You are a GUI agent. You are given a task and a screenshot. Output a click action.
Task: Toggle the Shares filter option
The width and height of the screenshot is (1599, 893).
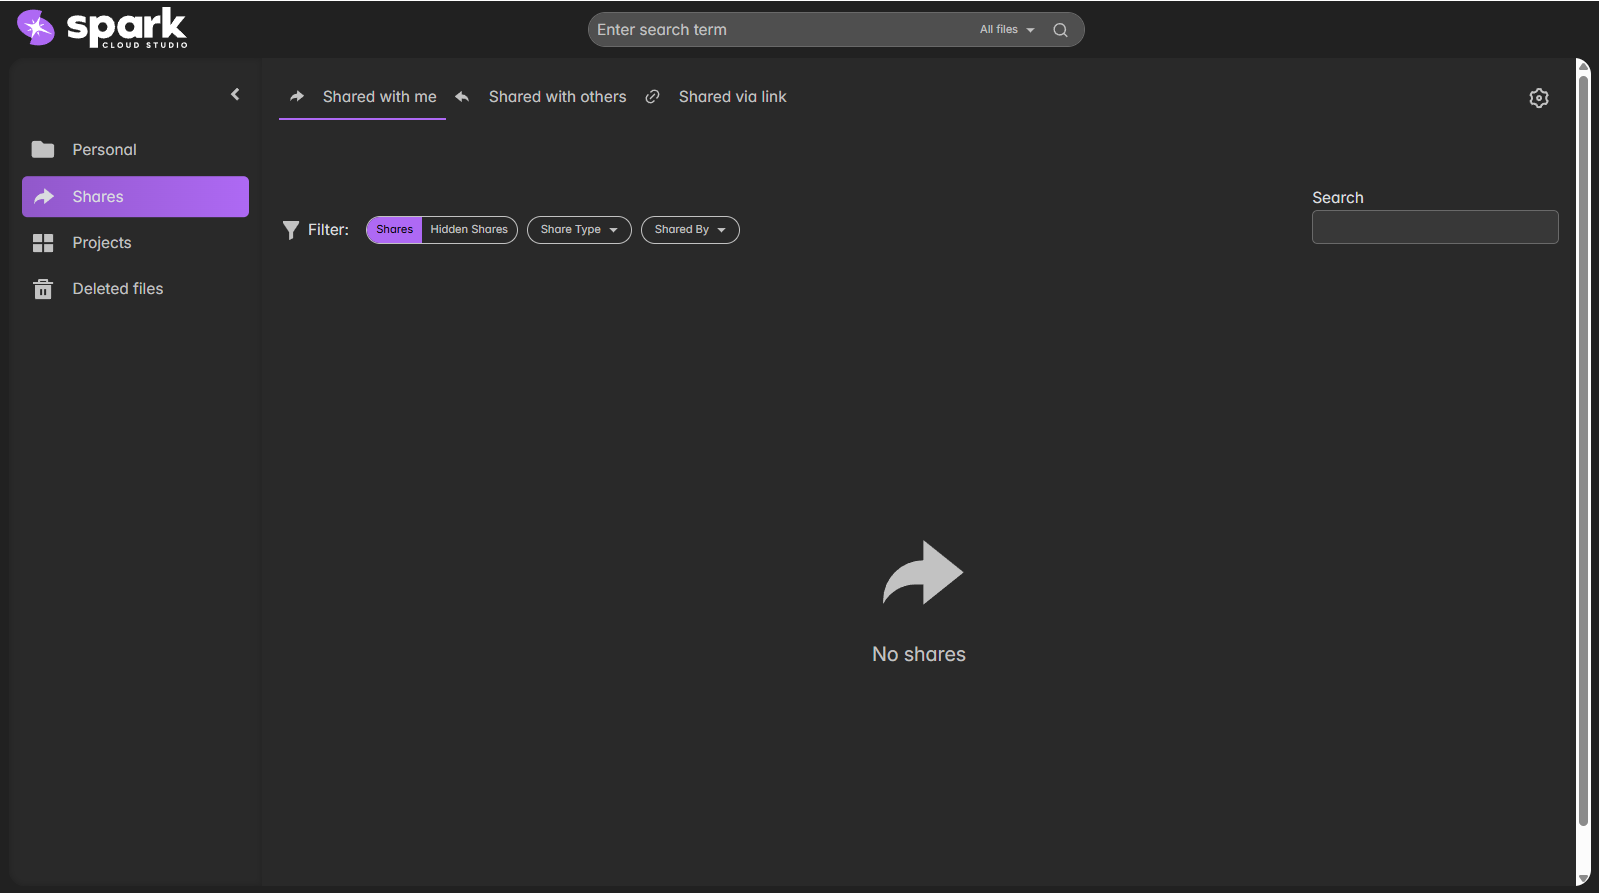coord(394,230)
